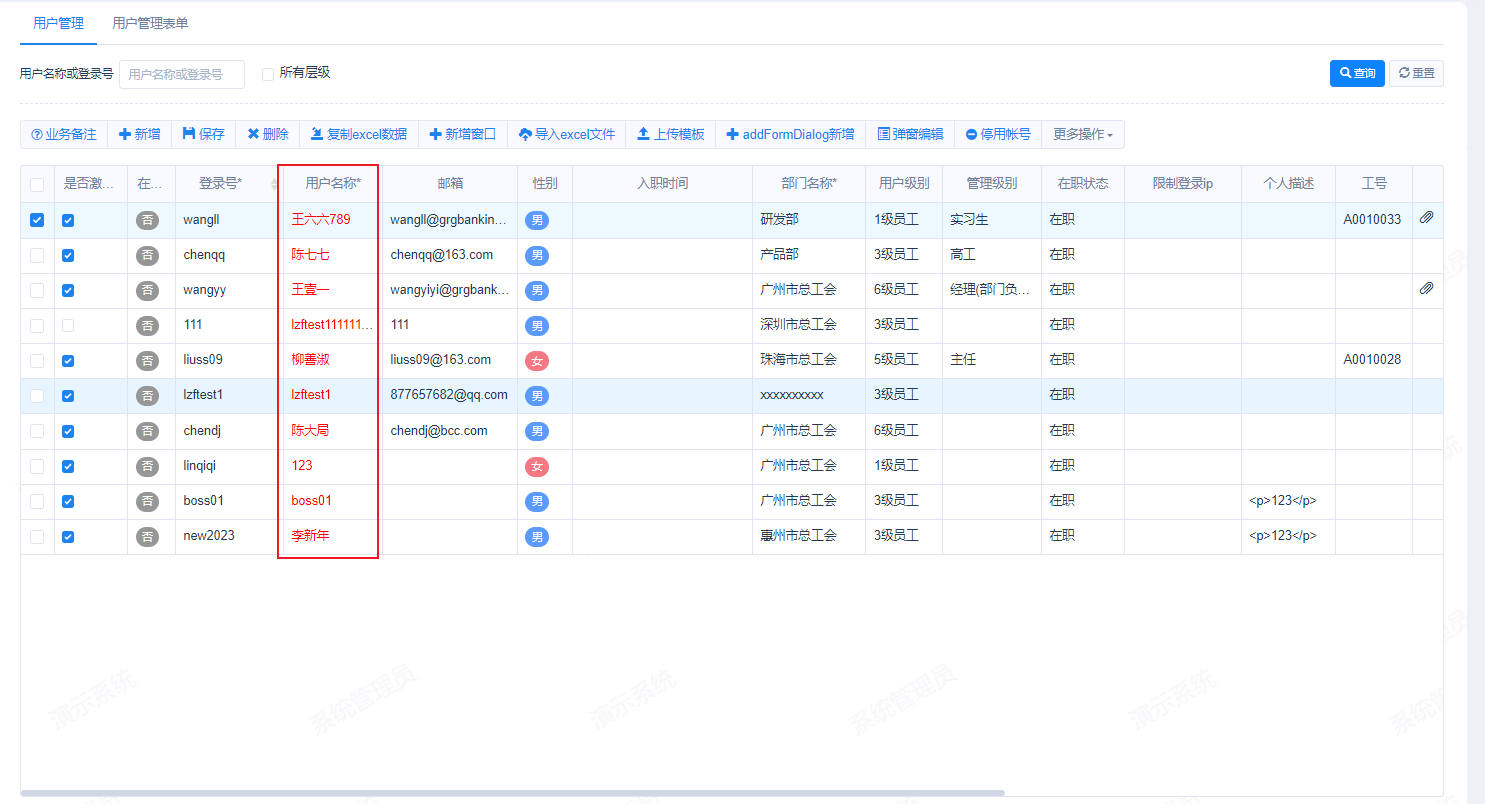Screen dimensions: 1485x804
Task: Click 导入excel文件 button
Action: 567,134
